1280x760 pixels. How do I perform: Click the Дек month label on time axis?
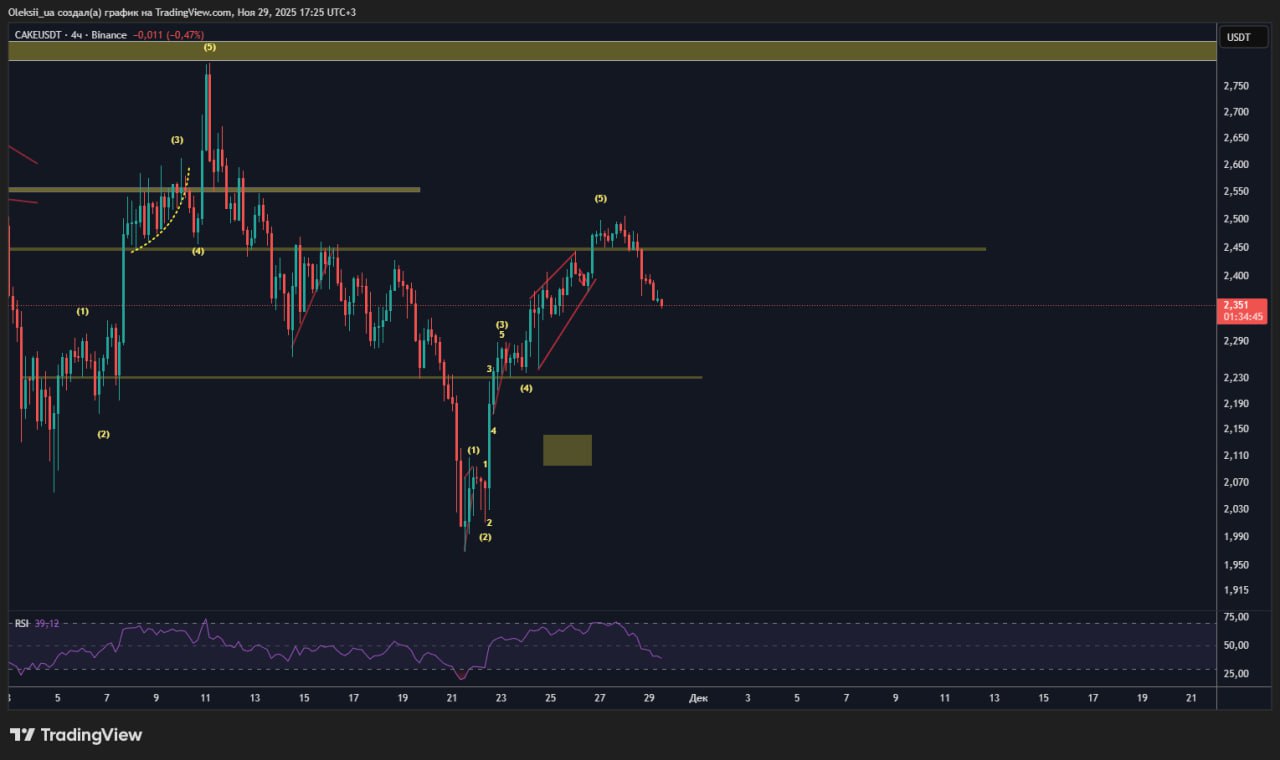point(698,698)
